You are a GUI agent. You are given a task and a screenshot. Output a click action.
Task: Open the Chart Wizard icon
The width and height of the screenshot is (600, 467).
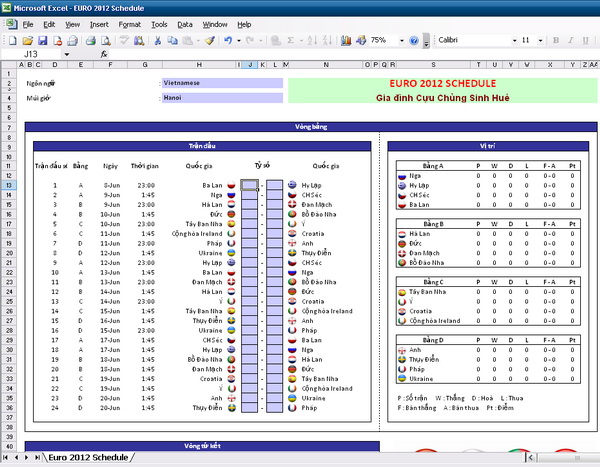click(348, 40)
